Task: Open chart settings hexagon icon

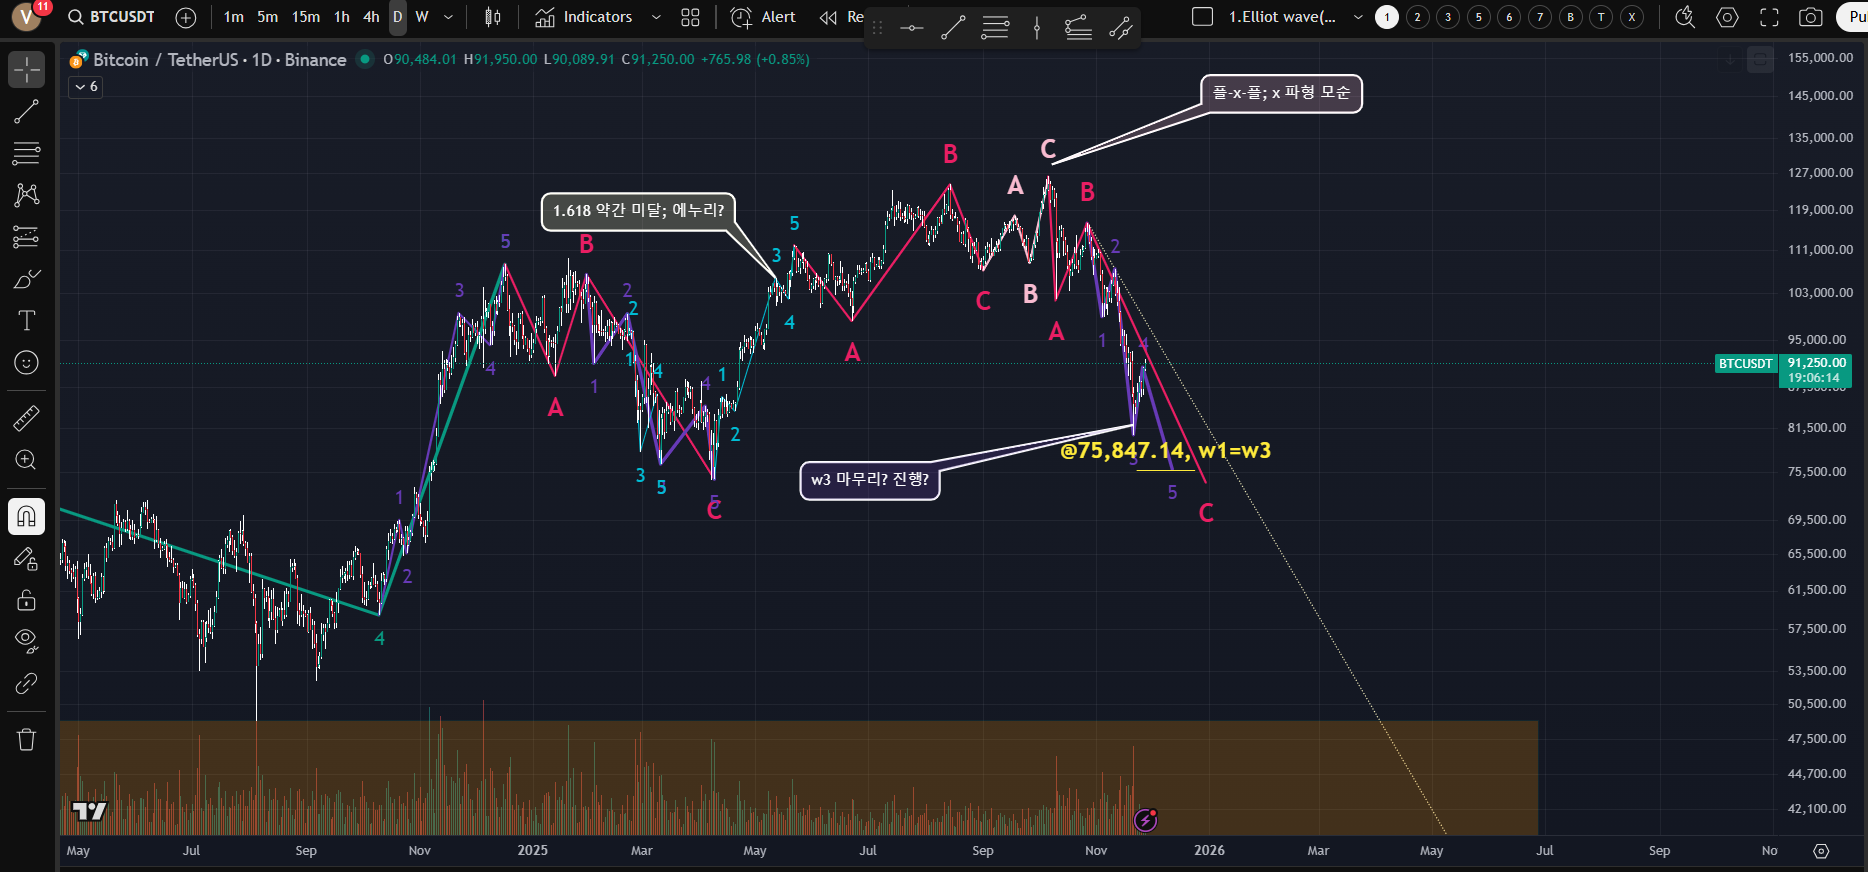Action: coord(1727,17)
